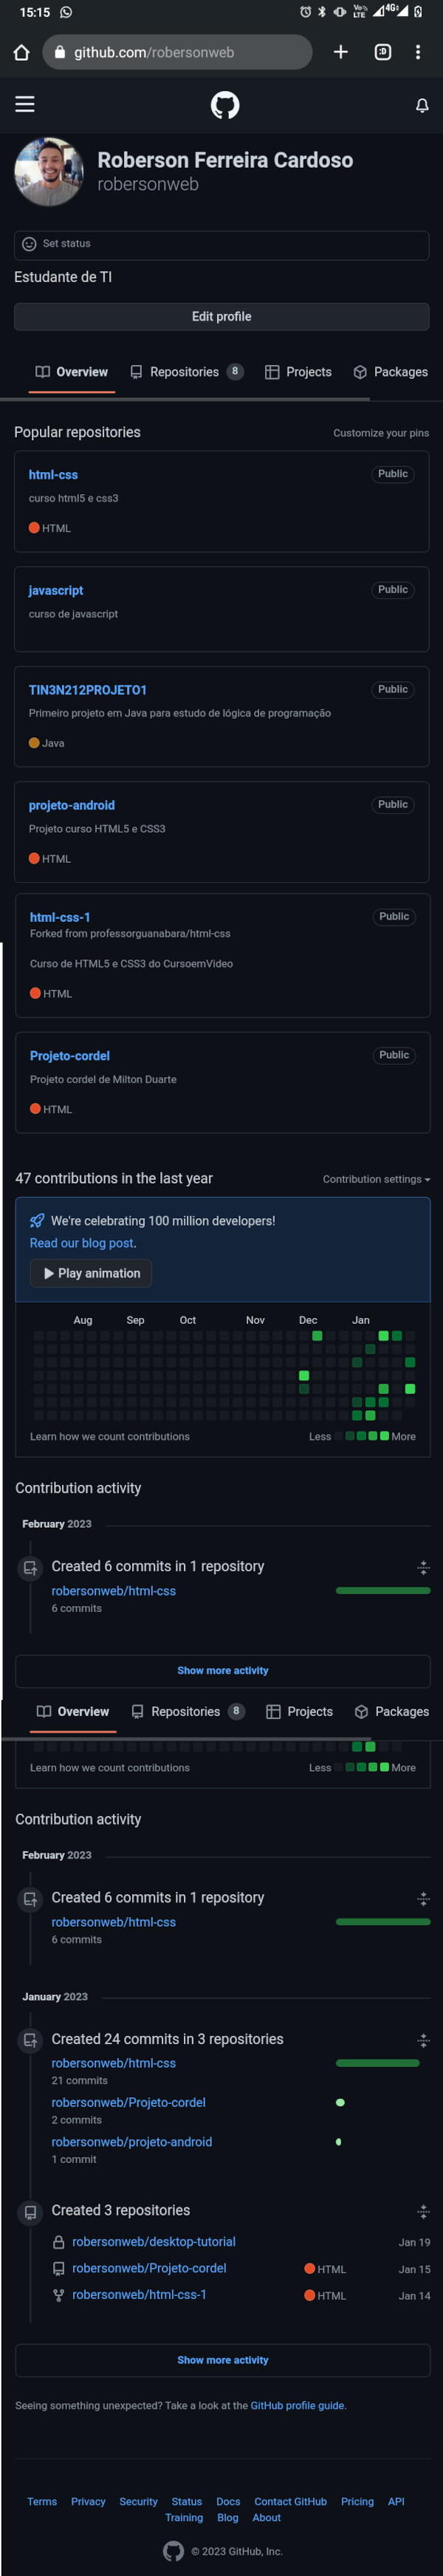Select the sticky Overview tab lower down

point(73,1712)
